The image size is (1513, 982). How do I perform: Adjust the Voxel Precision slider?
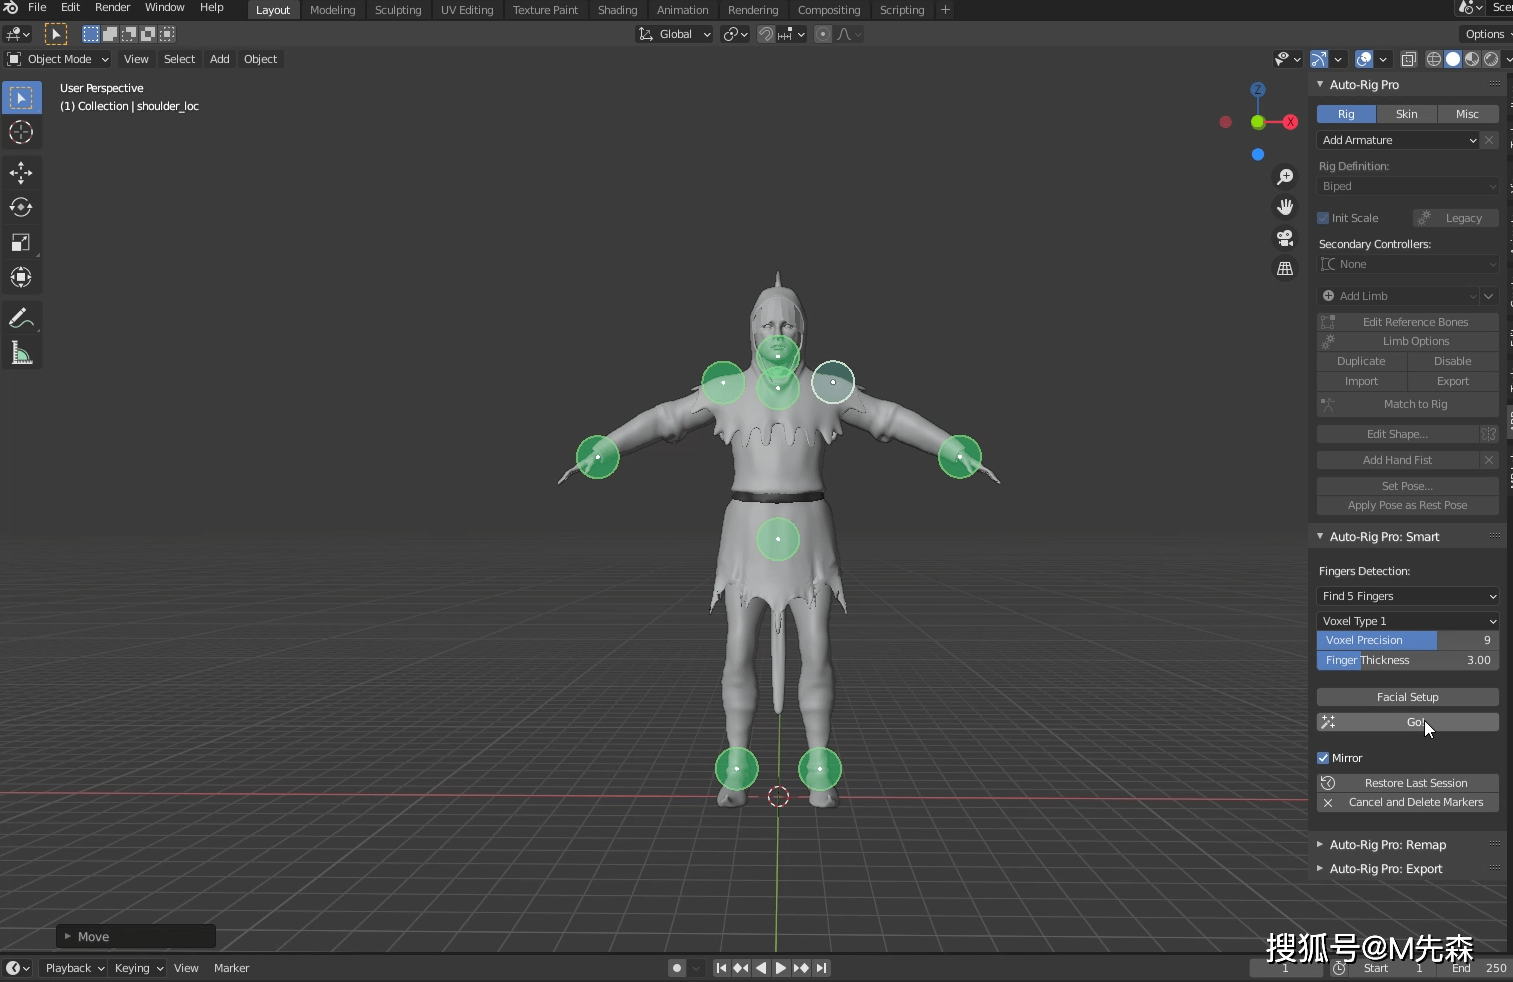pyautogui.click(x=1407, y=640)
